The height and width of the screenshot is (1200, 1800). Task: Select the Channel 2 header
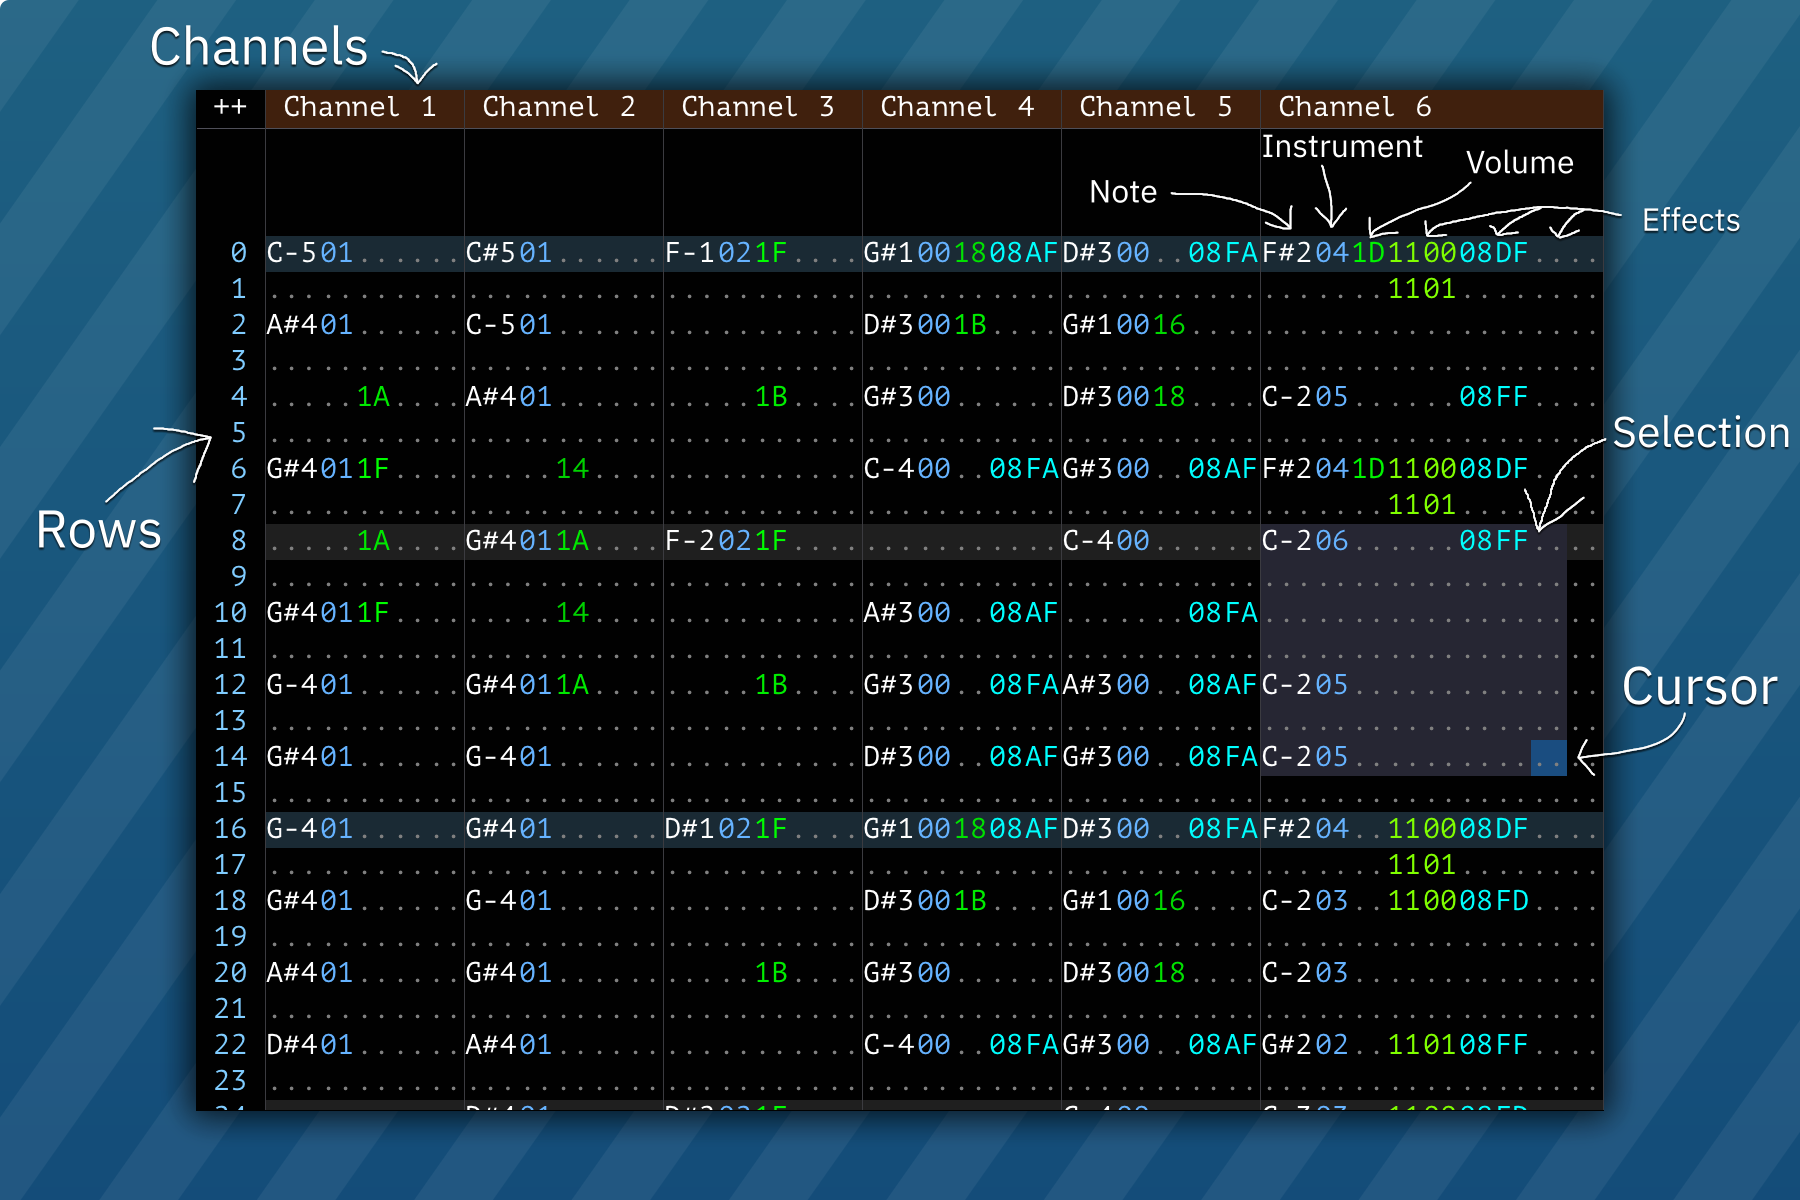pyautogui.click(x=559, y=107)
